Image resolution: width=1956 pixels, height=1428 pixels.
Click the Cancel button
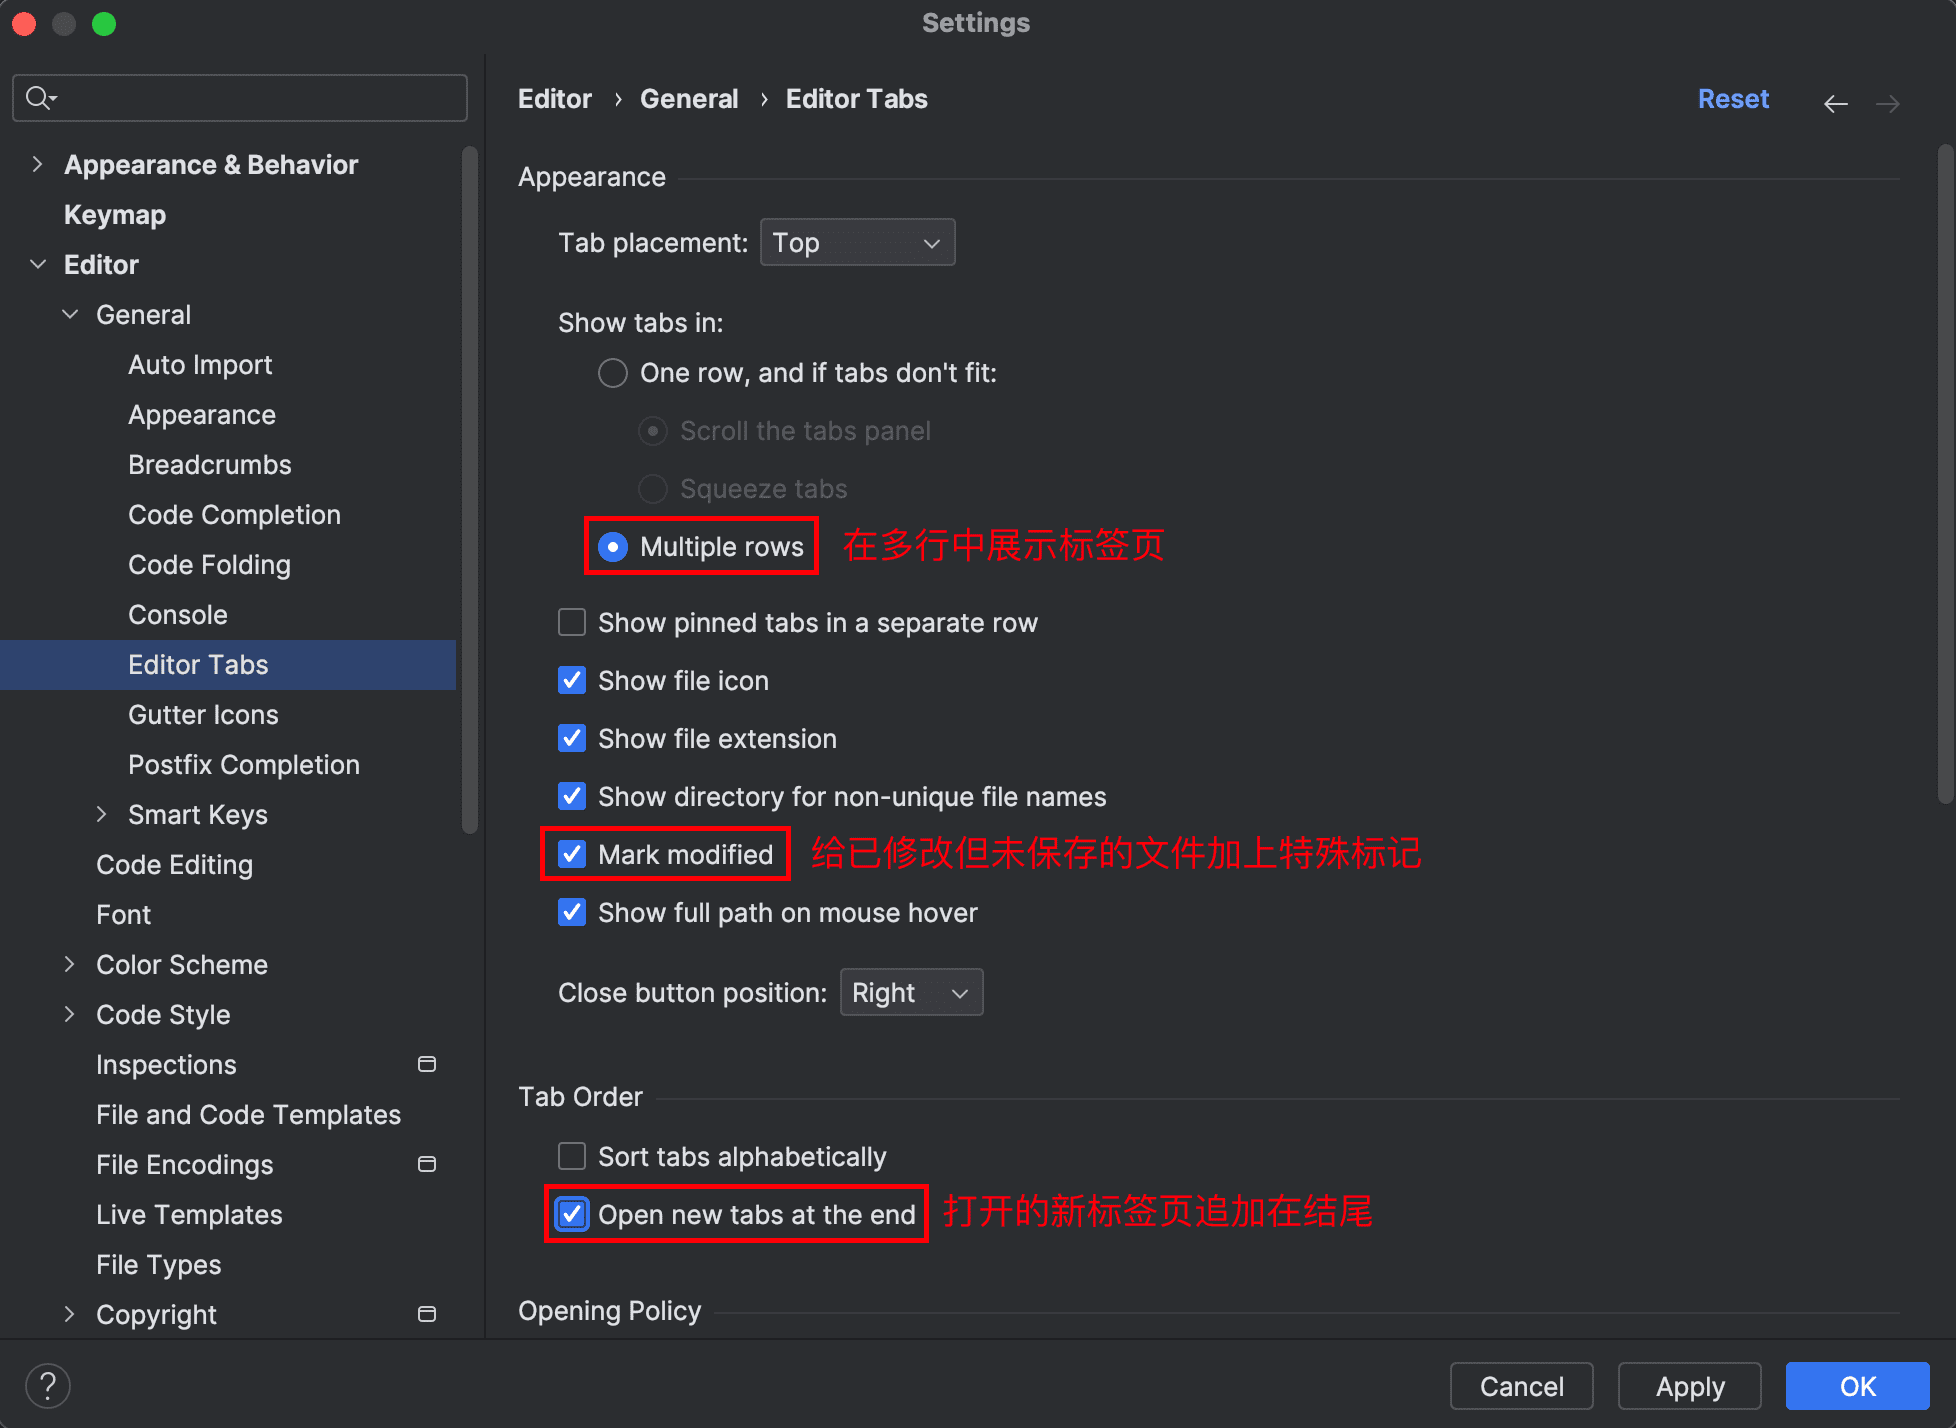tap(1521, 1386)
